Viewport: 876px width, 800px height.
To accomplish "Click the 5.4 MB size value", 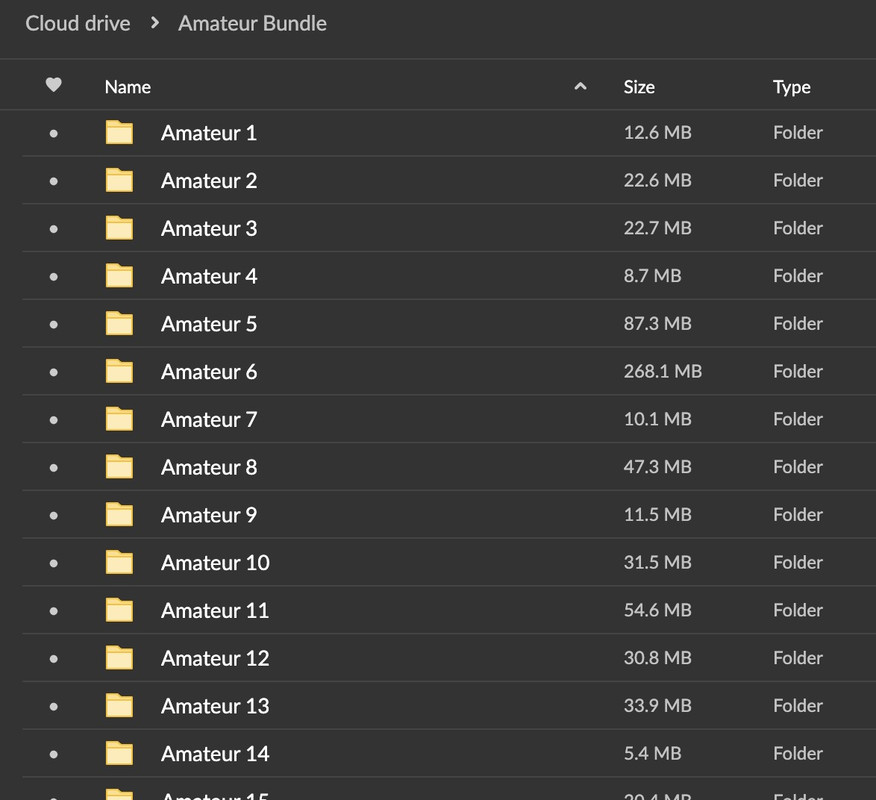I will point(653,753).
